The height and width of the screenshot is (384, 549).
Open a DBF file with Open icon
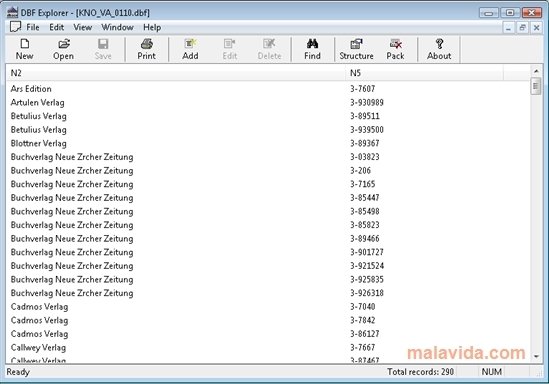(63, 49)
